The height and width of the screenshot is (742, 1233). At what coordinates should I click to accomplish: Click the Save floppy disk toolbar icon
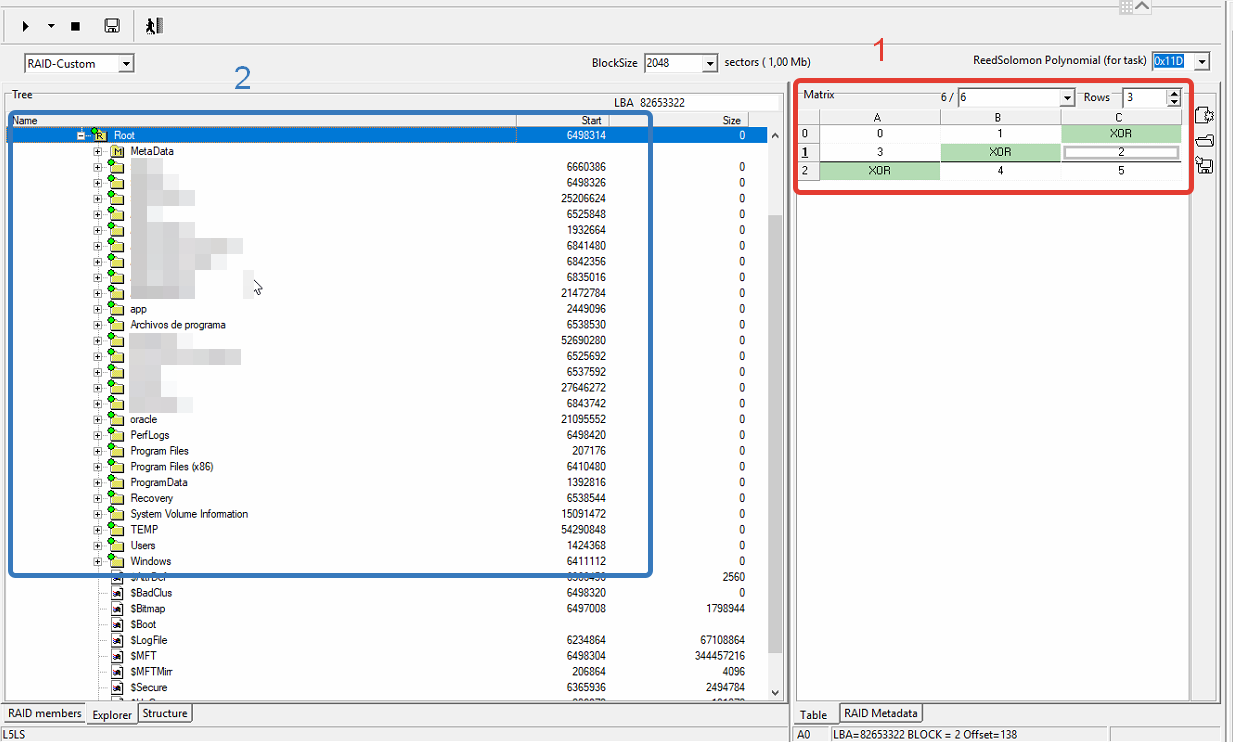click(x=112, y=26)
